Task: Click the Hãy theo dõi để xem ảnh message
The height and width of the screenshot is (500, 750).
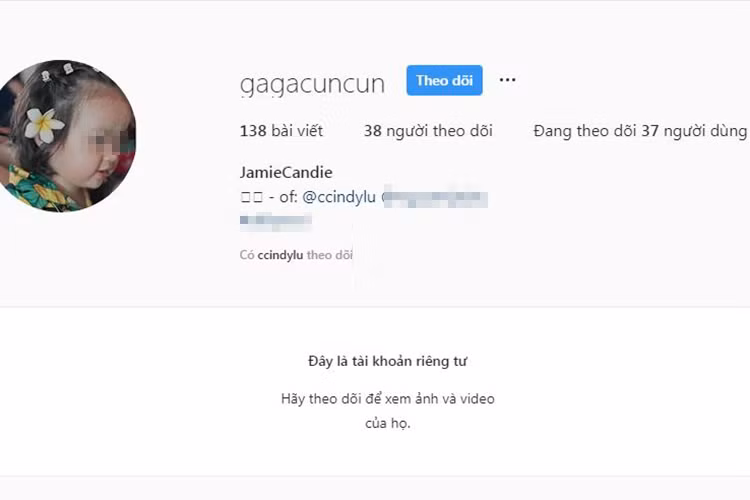Action: click(x=387, y=411)
